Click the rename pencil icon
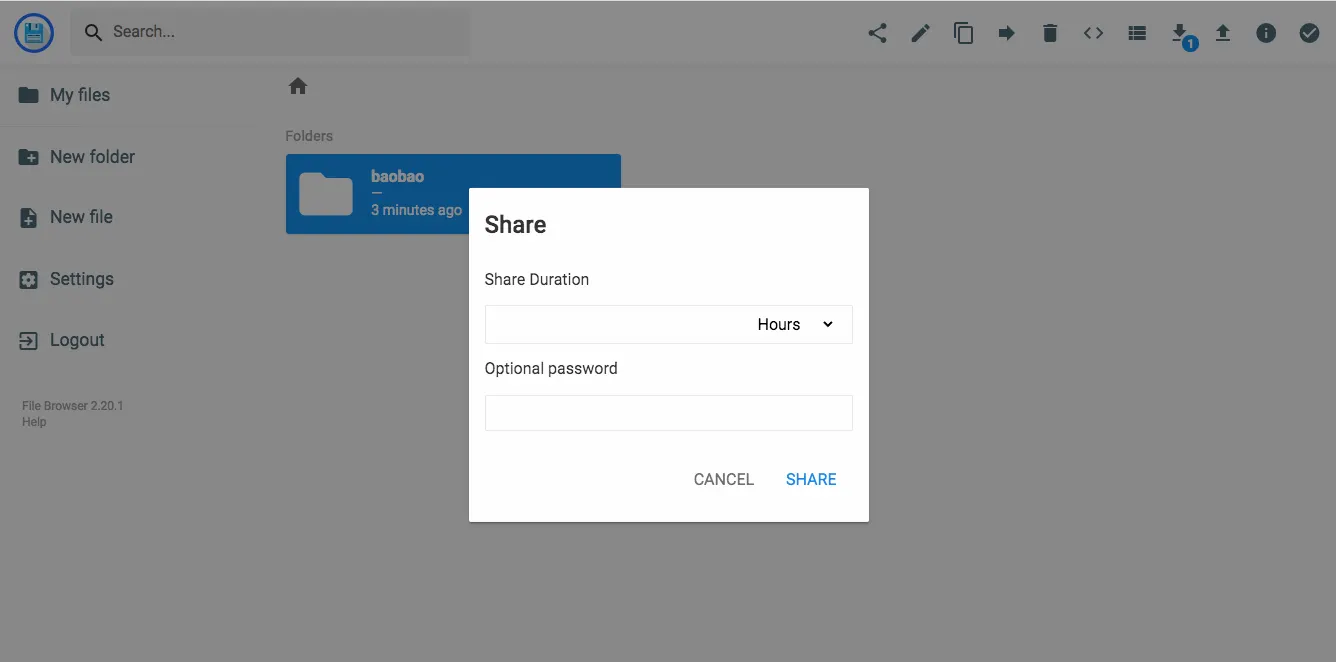1336x662 pixels. tap(920, 33)
